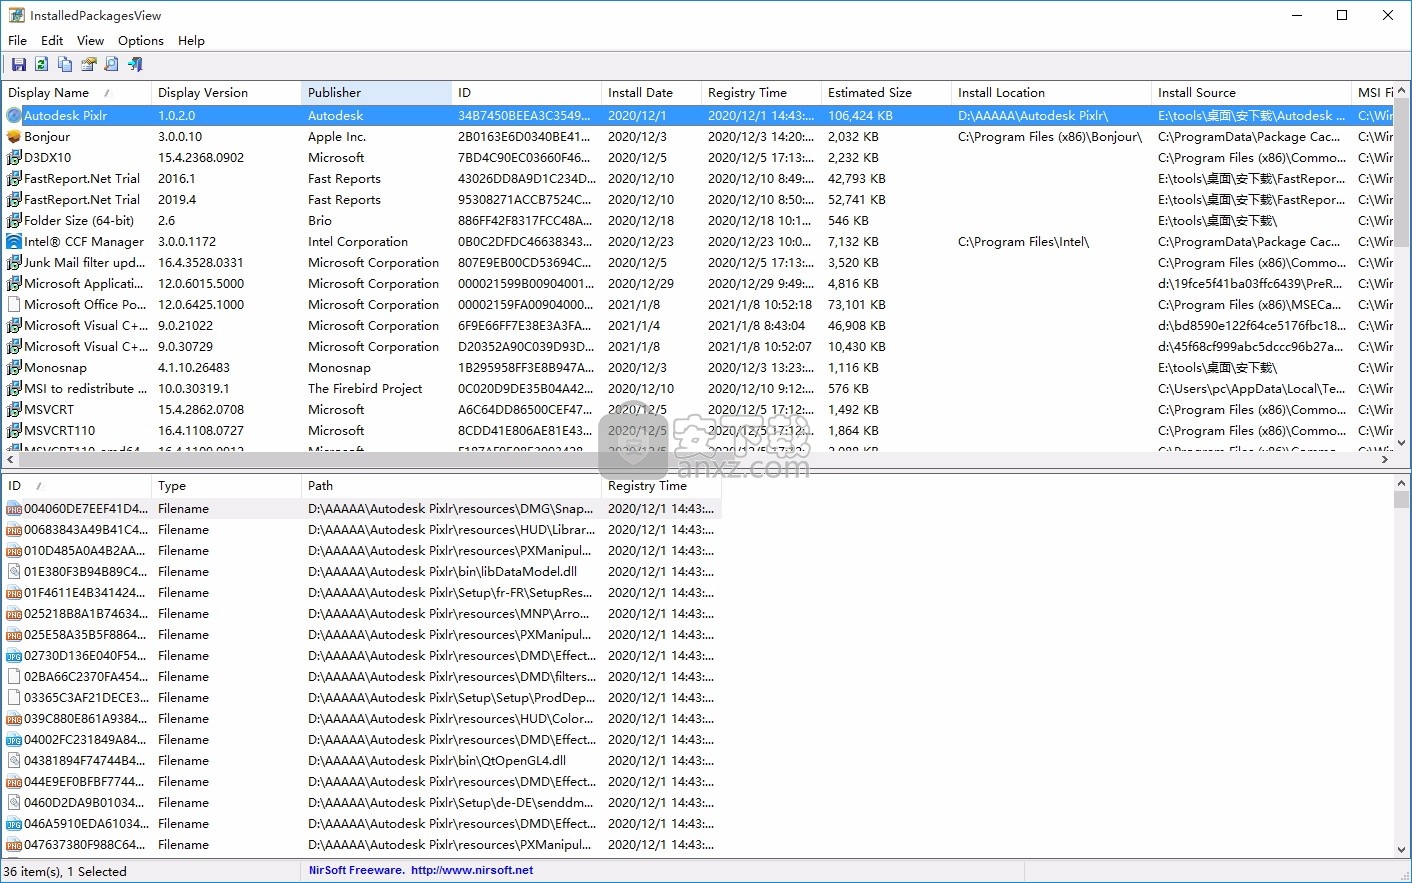The width and height of the screenshot is (1412, 883).
Task: Click the Monosnap row icon
Action: point(14,368)
